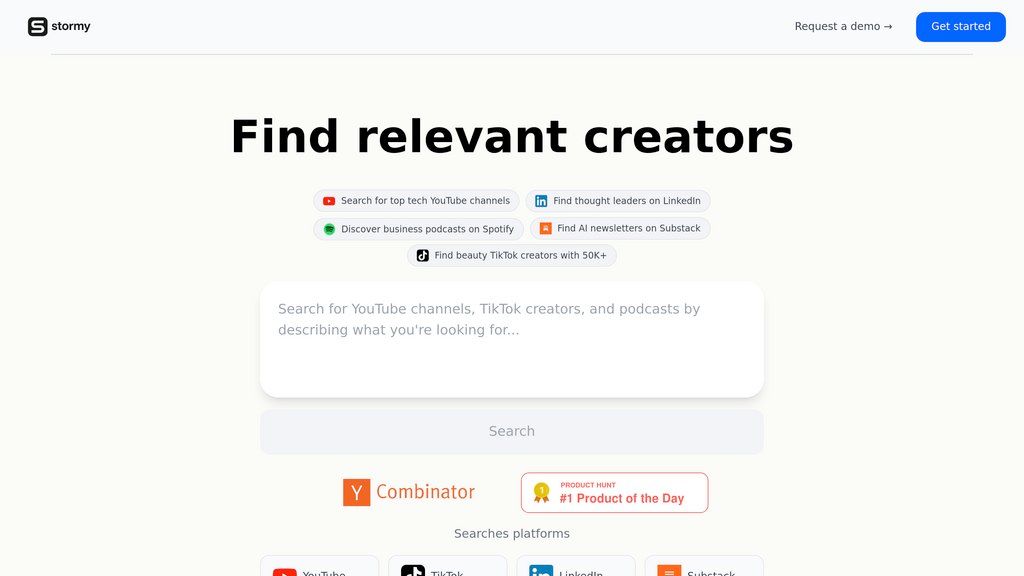Click the gray Search button
This screenshot has width=1024, height=576.
coord(512,432)
